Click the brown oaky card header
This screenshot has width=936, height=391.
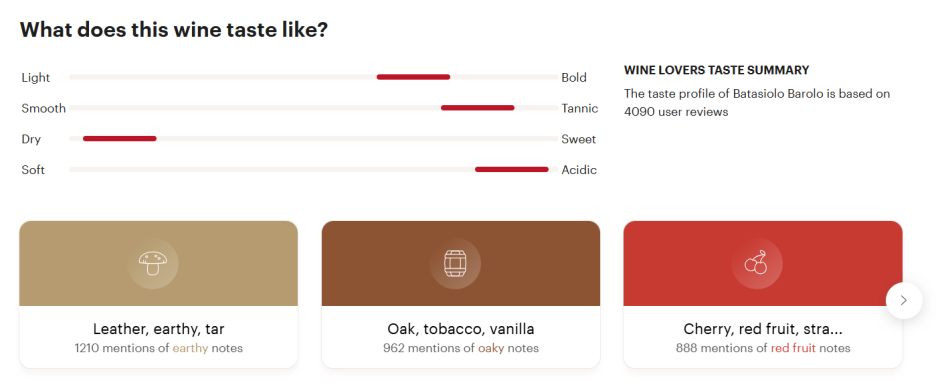pyautogui.click(x=461, y=264)
